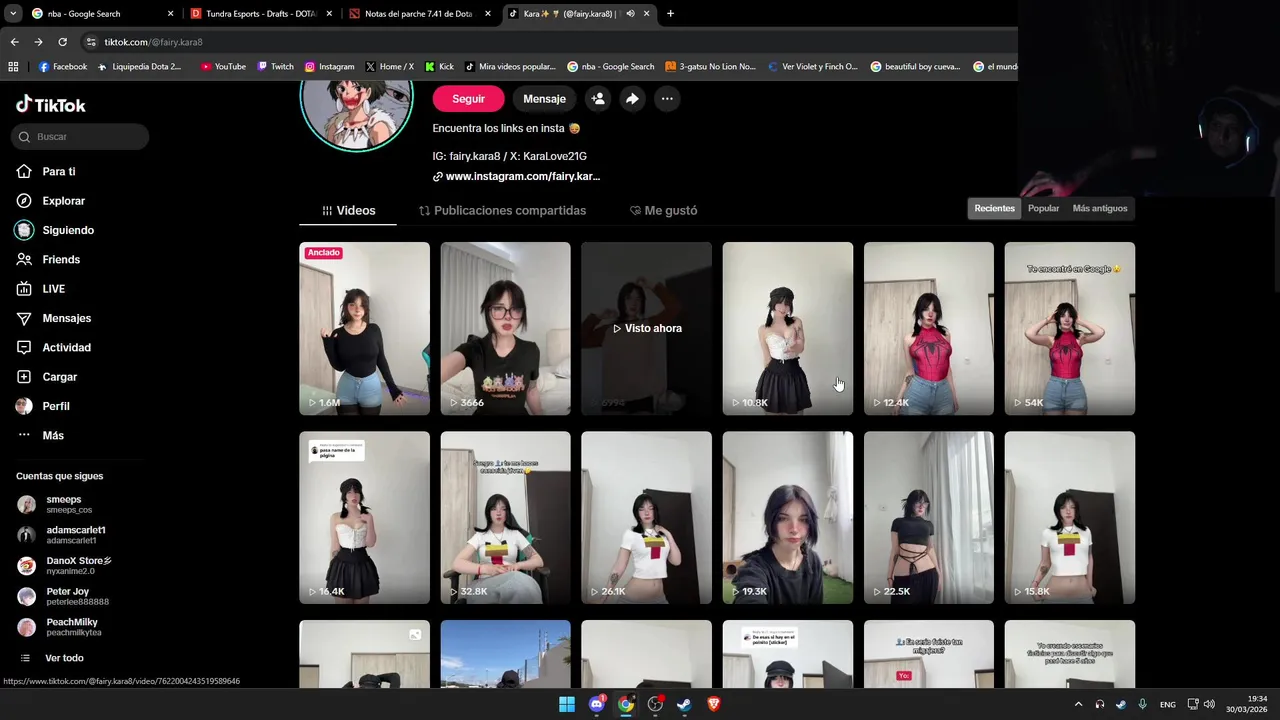Click the suggested accounts person icon
Viewport: 1280px width, 720px height.
(598, 99)
